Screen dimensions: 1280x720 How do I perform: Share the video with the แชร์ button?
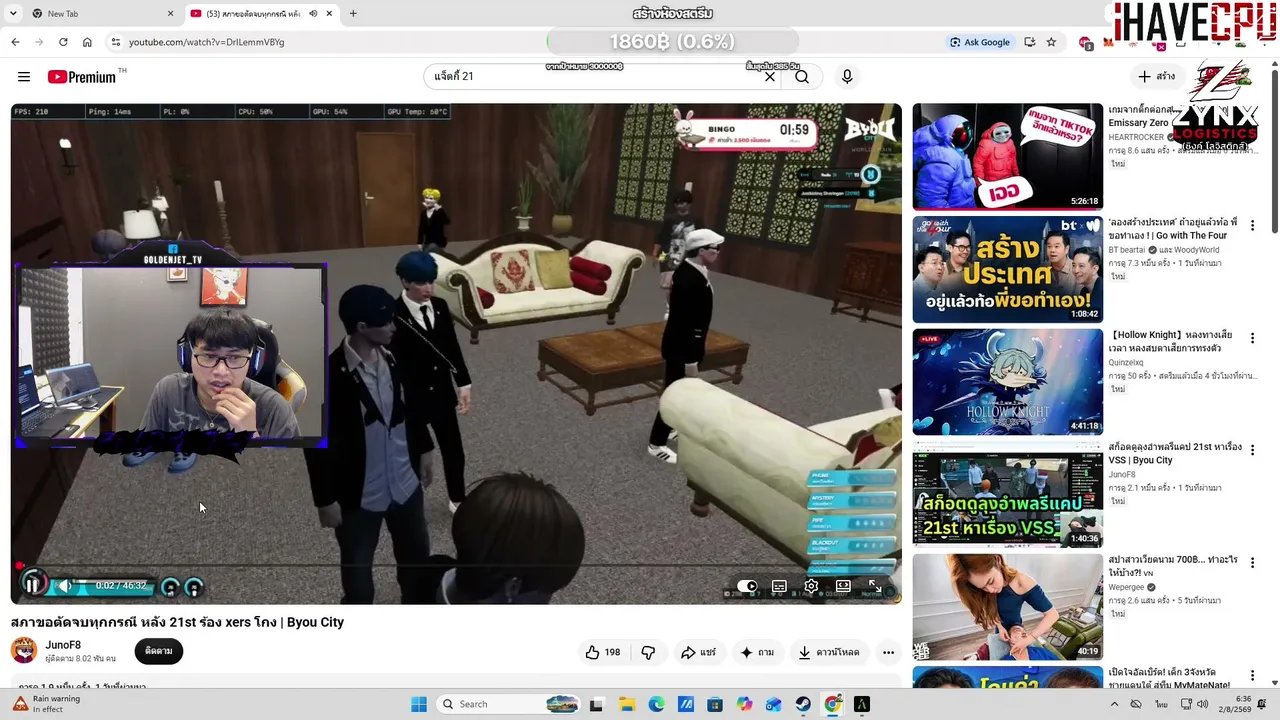tap(698, 652)
